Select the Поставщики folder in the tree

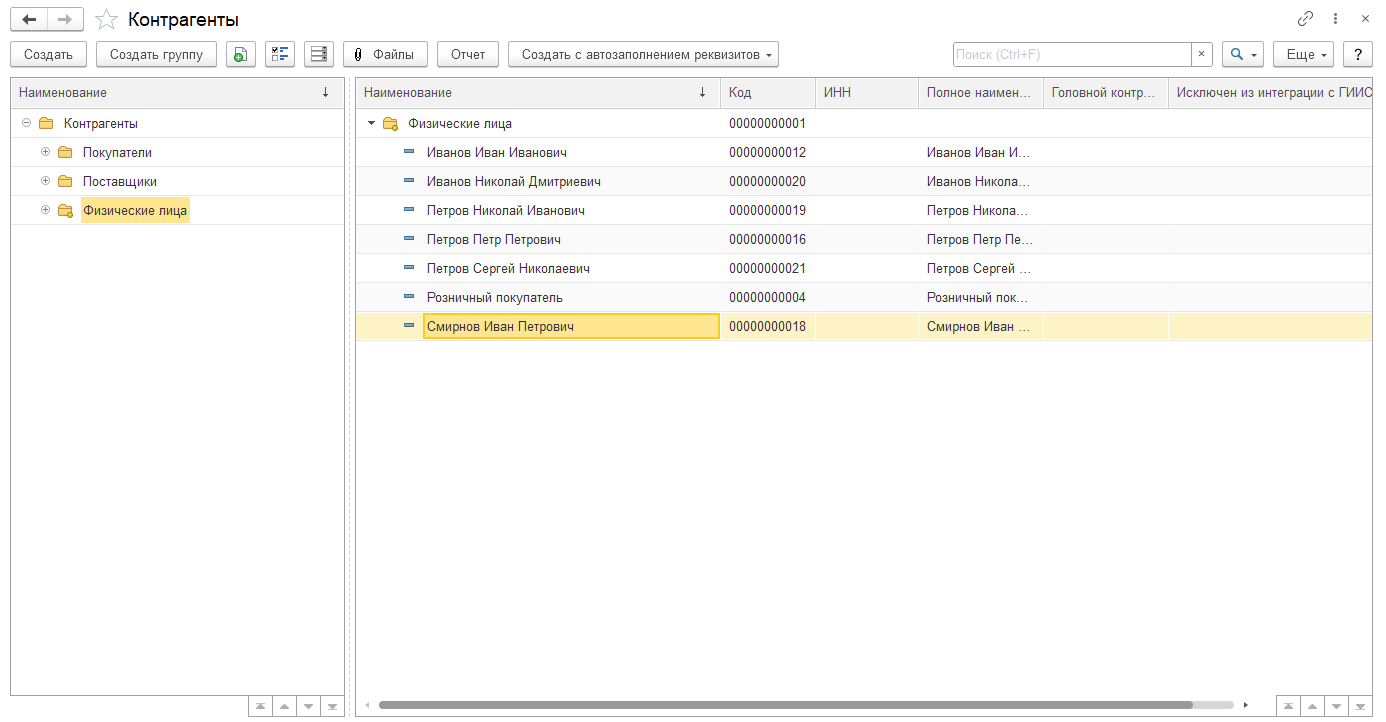point(119,181)
